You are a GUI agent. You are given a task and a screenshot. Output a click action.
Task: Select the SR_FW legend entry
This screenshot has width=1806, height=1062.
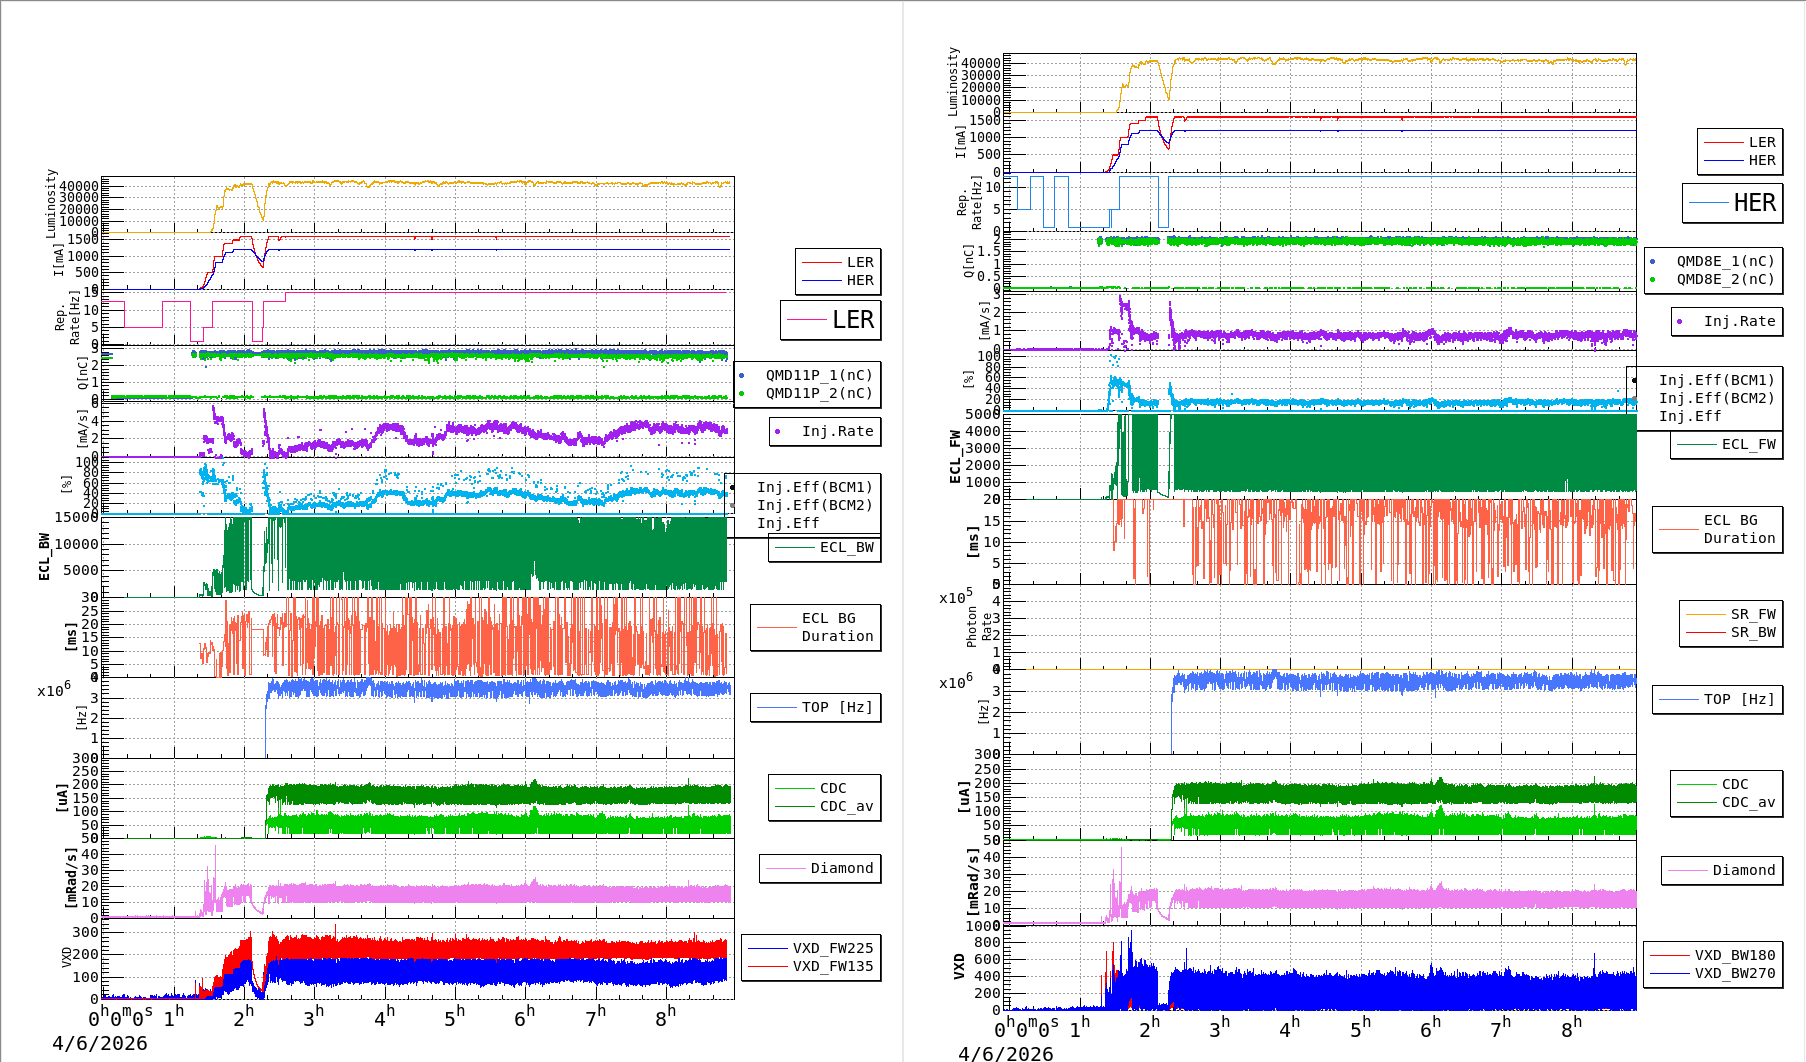(1731, 614)
